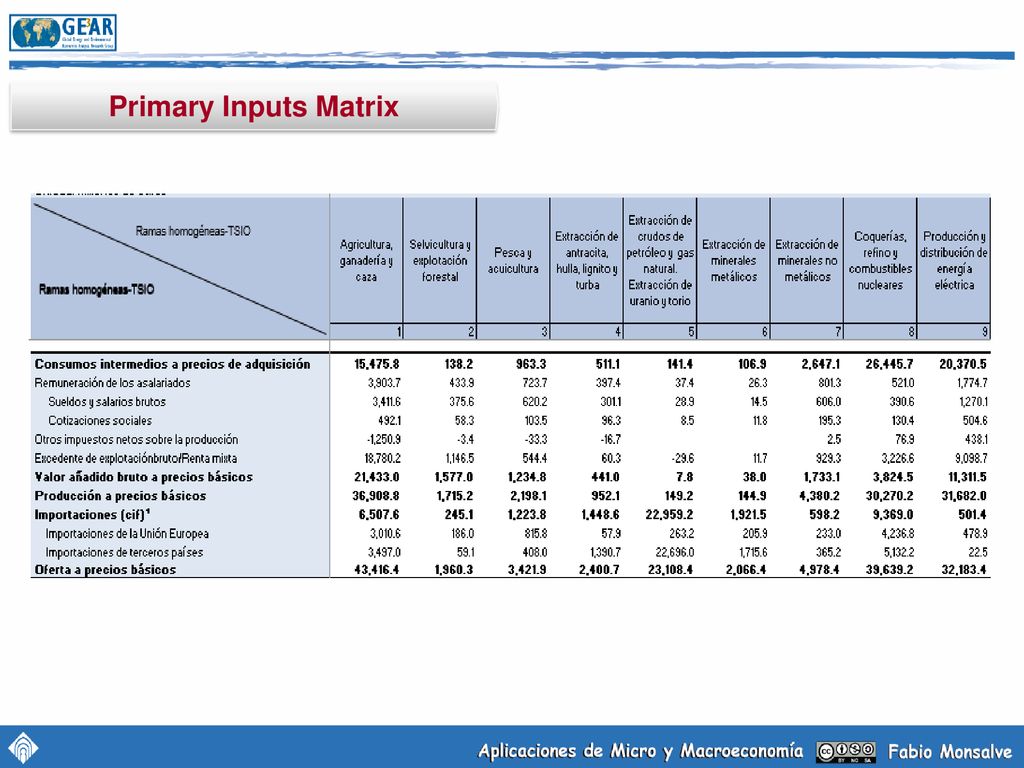This screenshot has height=768, width=1024.
Task: Select the 'Extracción de minerales metálicos' column header
Action: pos(733,261)
